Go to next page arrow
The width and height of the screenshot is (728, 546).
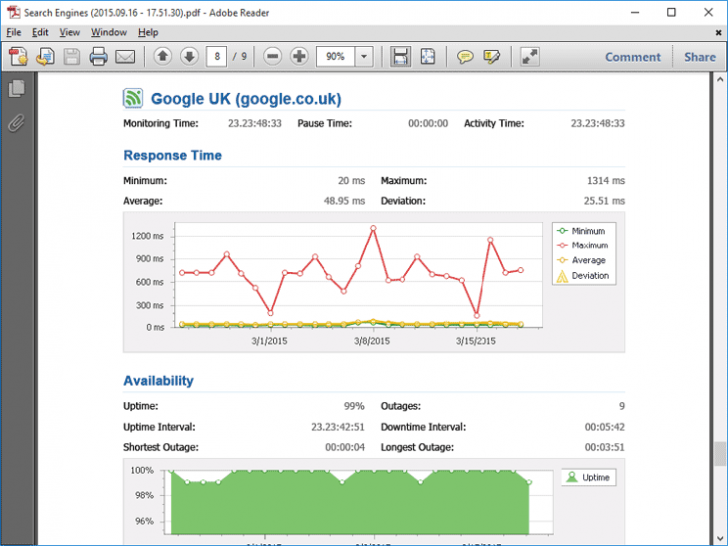coord(189,57)
